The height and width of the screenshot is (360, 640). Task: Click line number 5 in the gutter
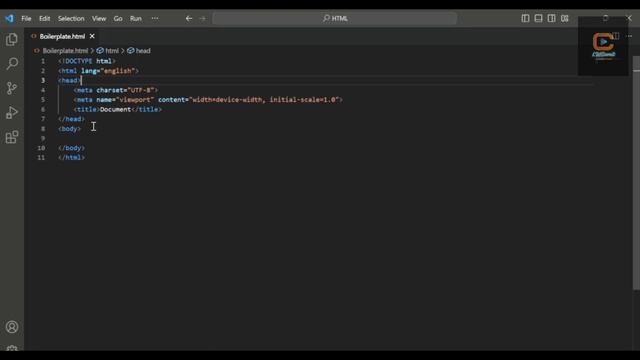pyautogui.click(x=43, y=100)
